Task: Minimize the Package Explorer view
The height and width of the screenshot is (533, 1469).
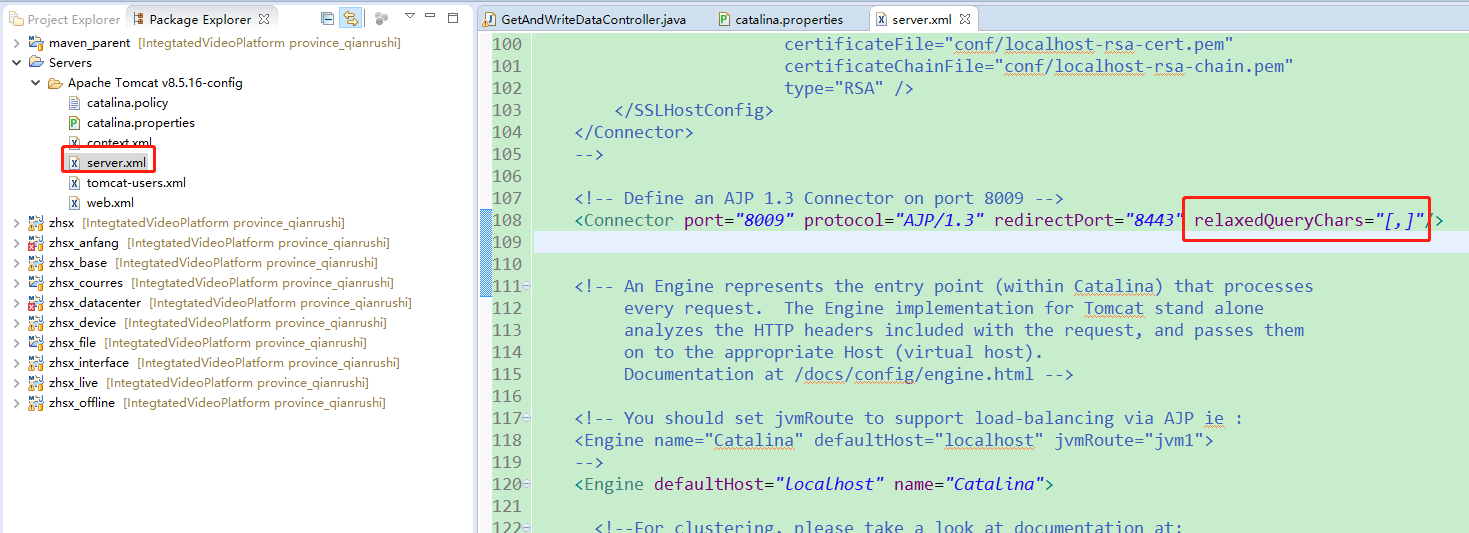Action: click(431, 17)
